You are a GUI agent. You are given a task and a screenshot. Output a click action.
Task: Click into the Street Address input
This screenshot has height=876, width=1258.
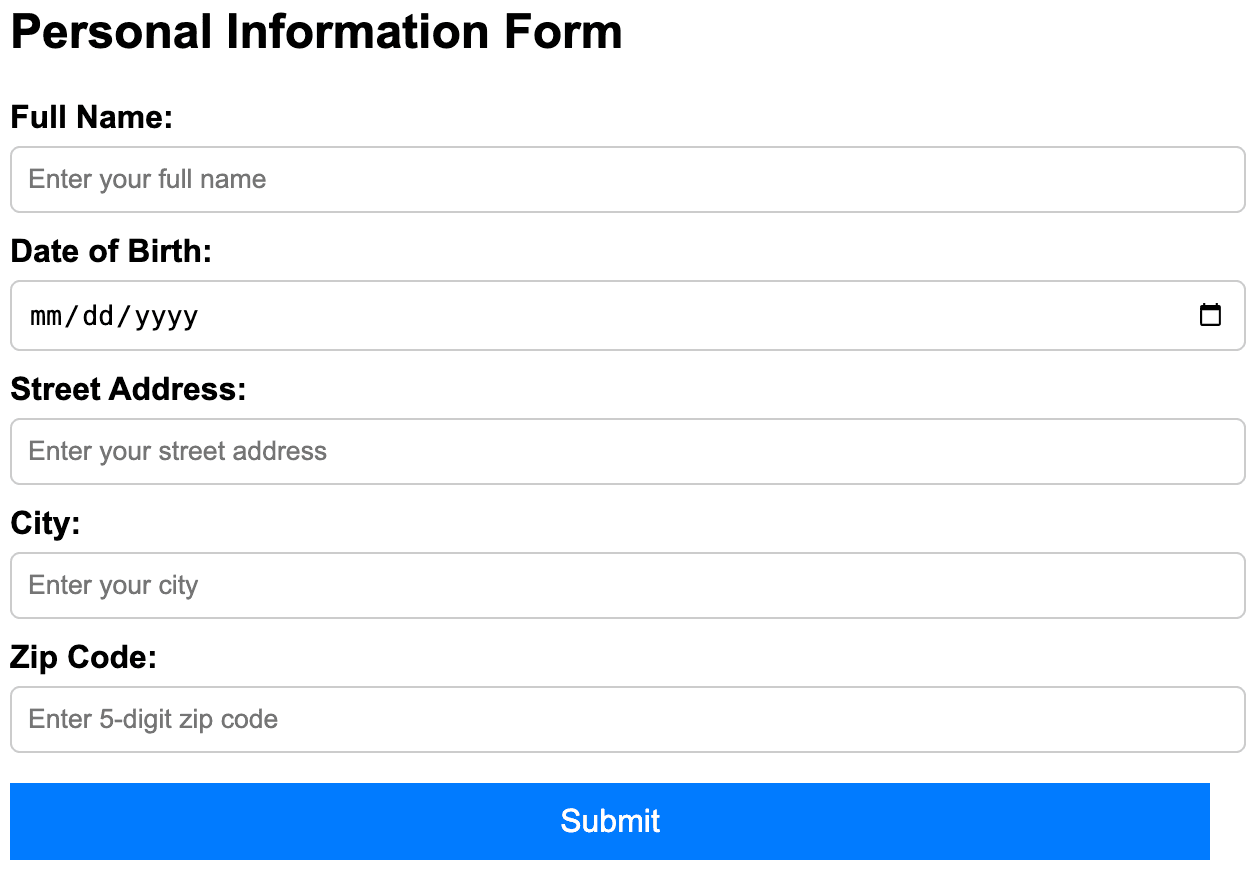coord(628,452)
